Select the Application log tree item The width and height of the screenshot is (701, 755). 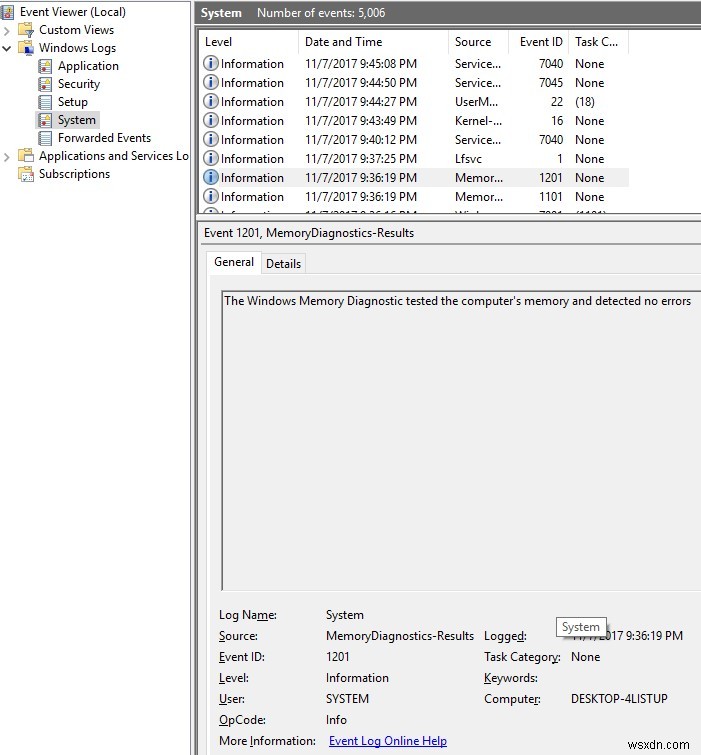tap(88, 66)
